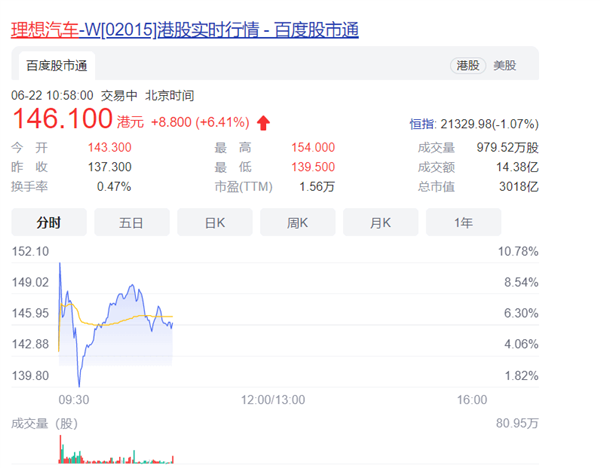
Task: Select the 日K chart tab
Action: [215, 222]
